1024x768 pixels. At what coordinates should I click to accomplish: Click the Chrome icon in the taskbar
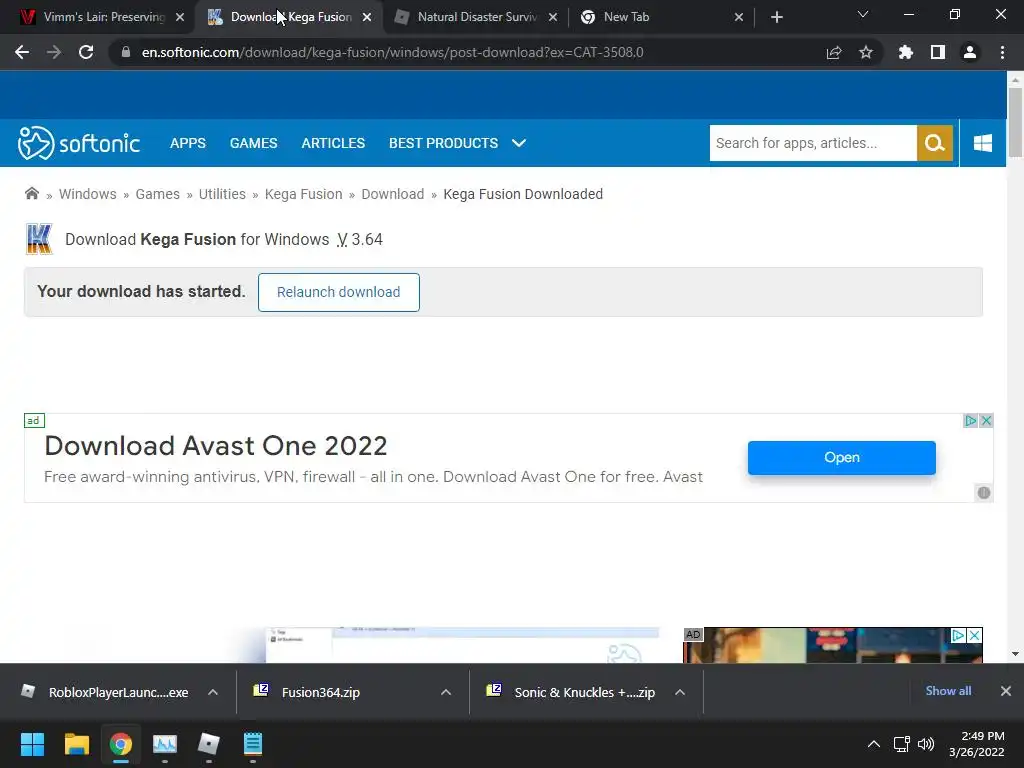(121, 744)
